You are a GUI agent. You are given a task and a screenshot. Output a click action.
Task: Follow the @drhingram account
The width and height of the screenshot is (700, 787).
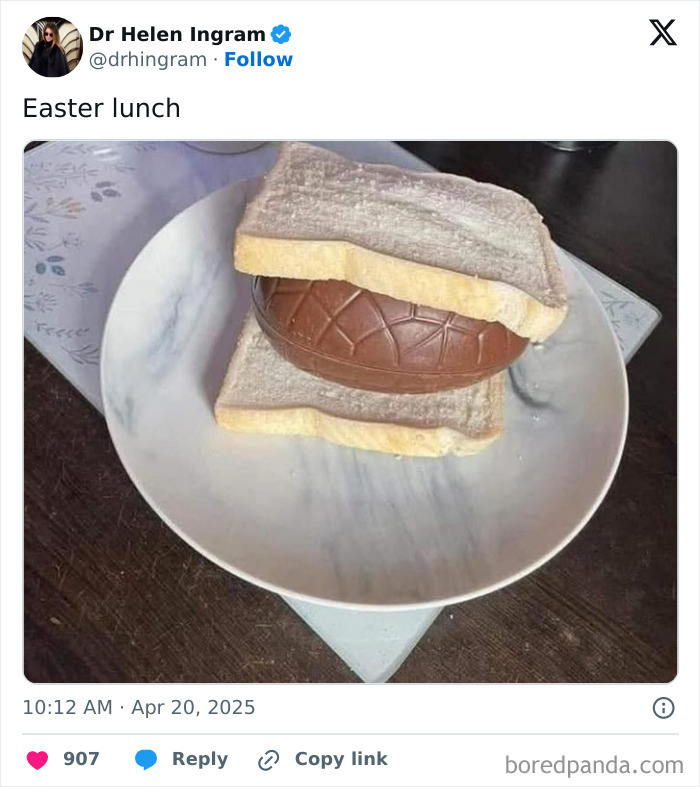point(258,60)
